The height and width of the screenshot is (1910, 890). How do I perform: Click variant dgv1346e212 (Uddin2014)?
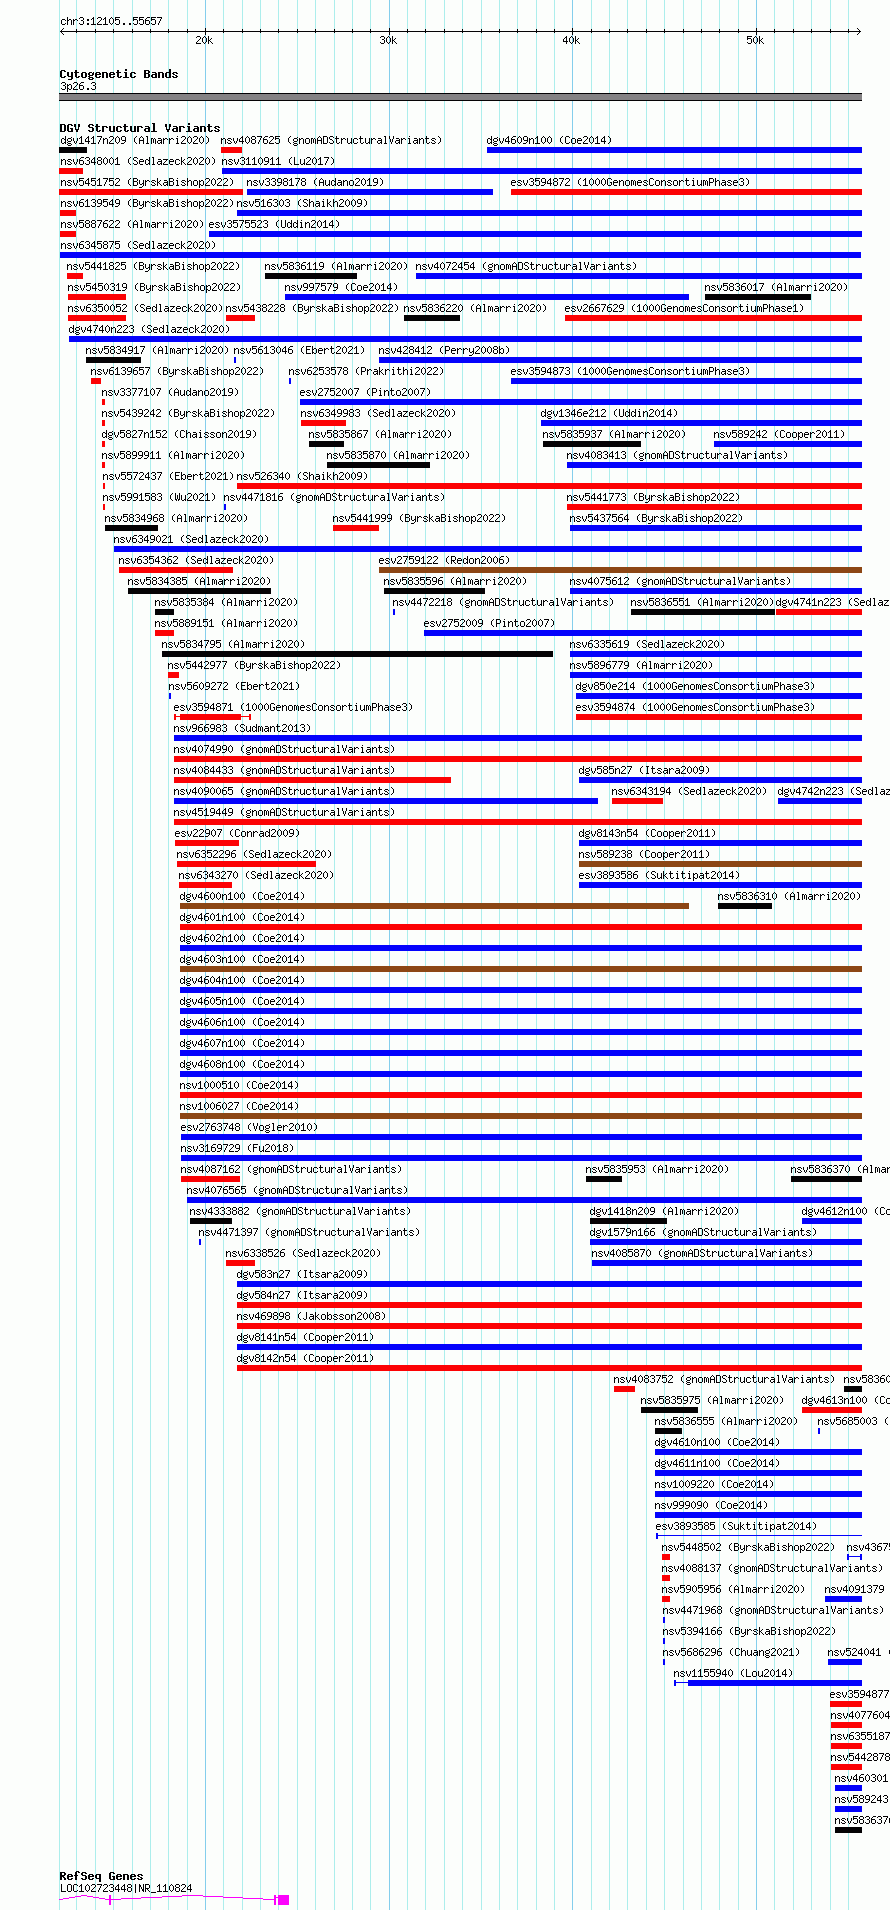[x=609, y=413]
